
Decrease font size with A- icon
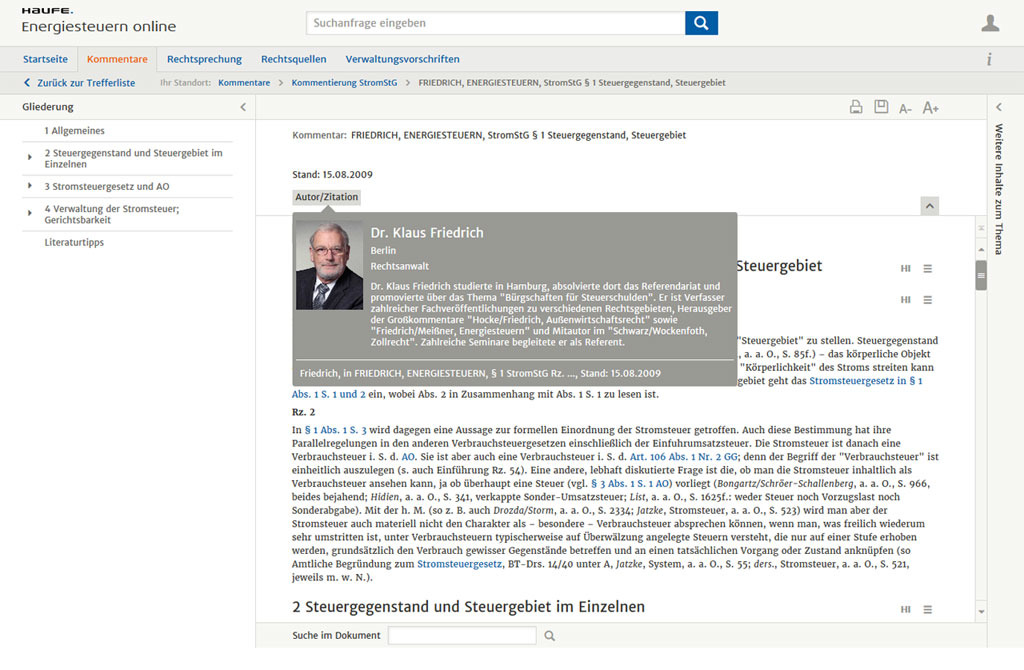905,108
